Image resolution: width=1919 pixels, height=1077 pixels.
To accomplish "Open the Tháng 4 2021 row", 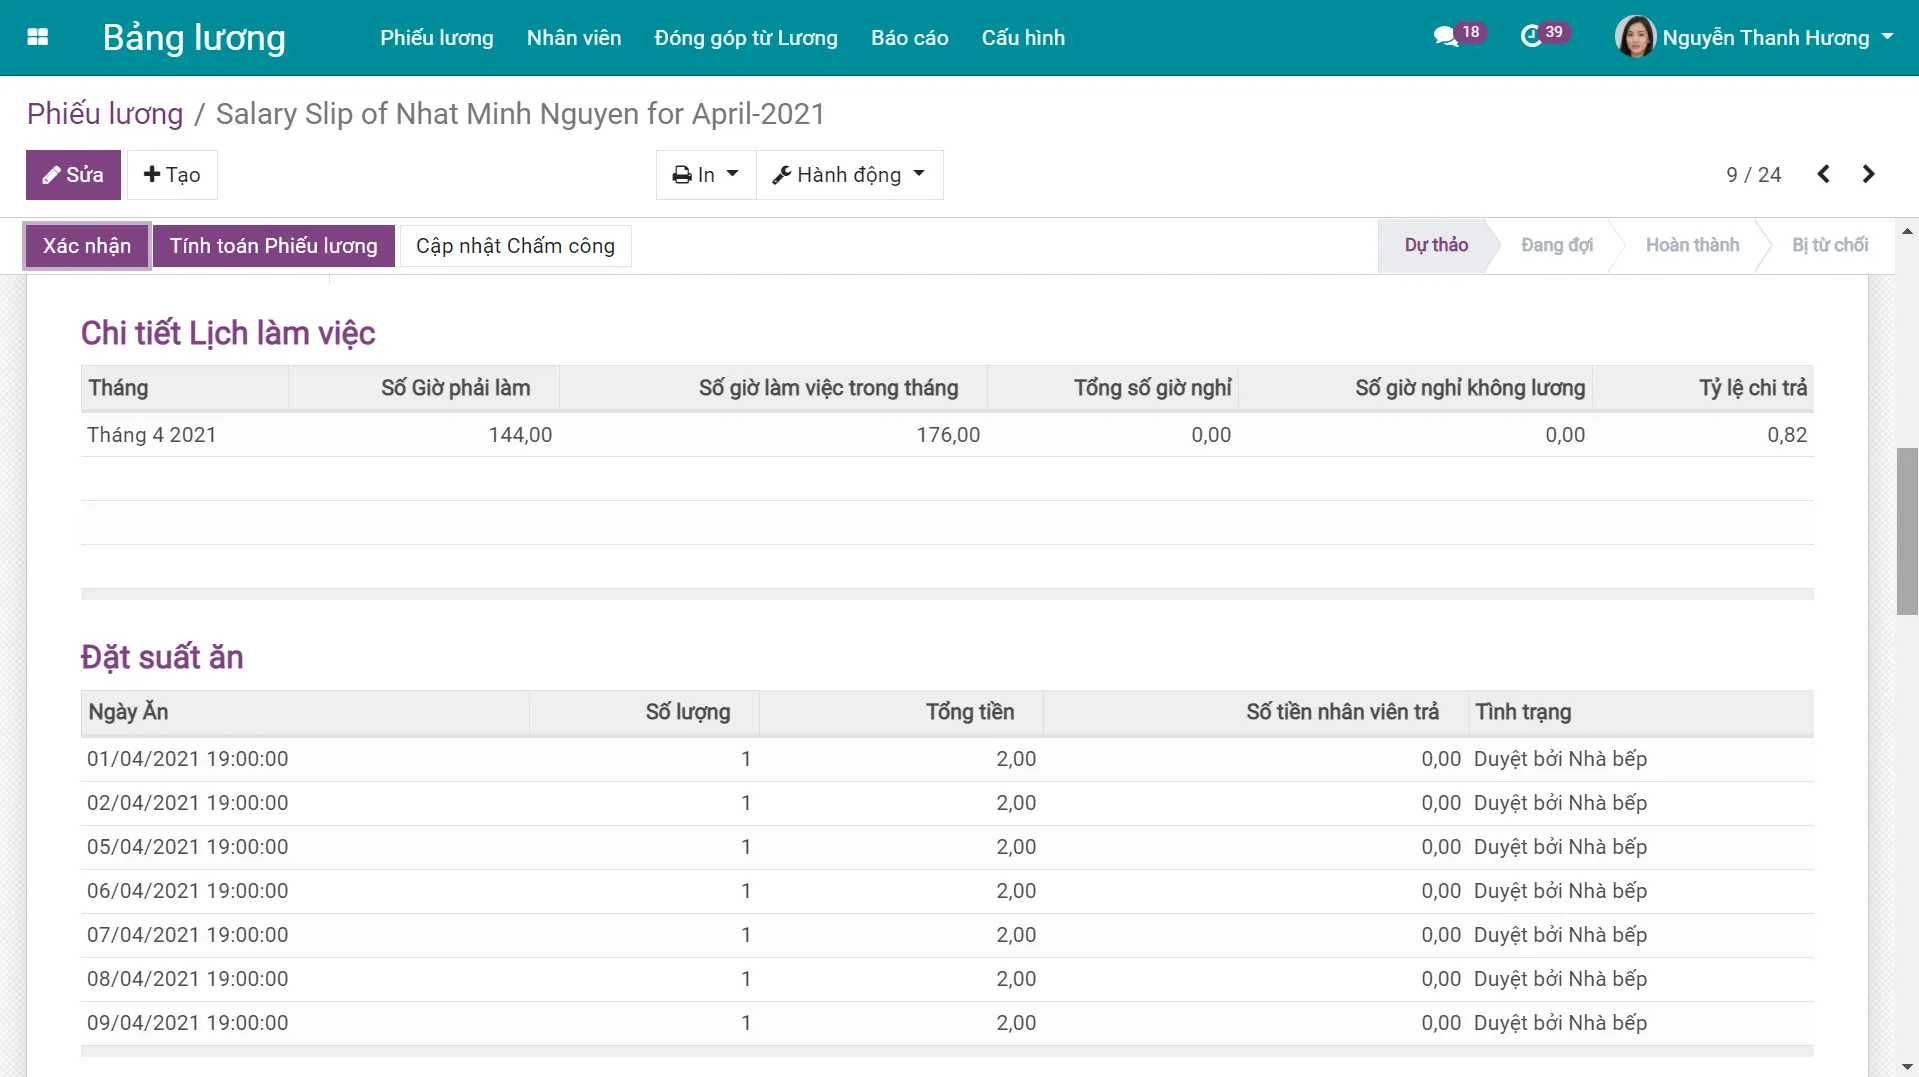I will 947,435.
